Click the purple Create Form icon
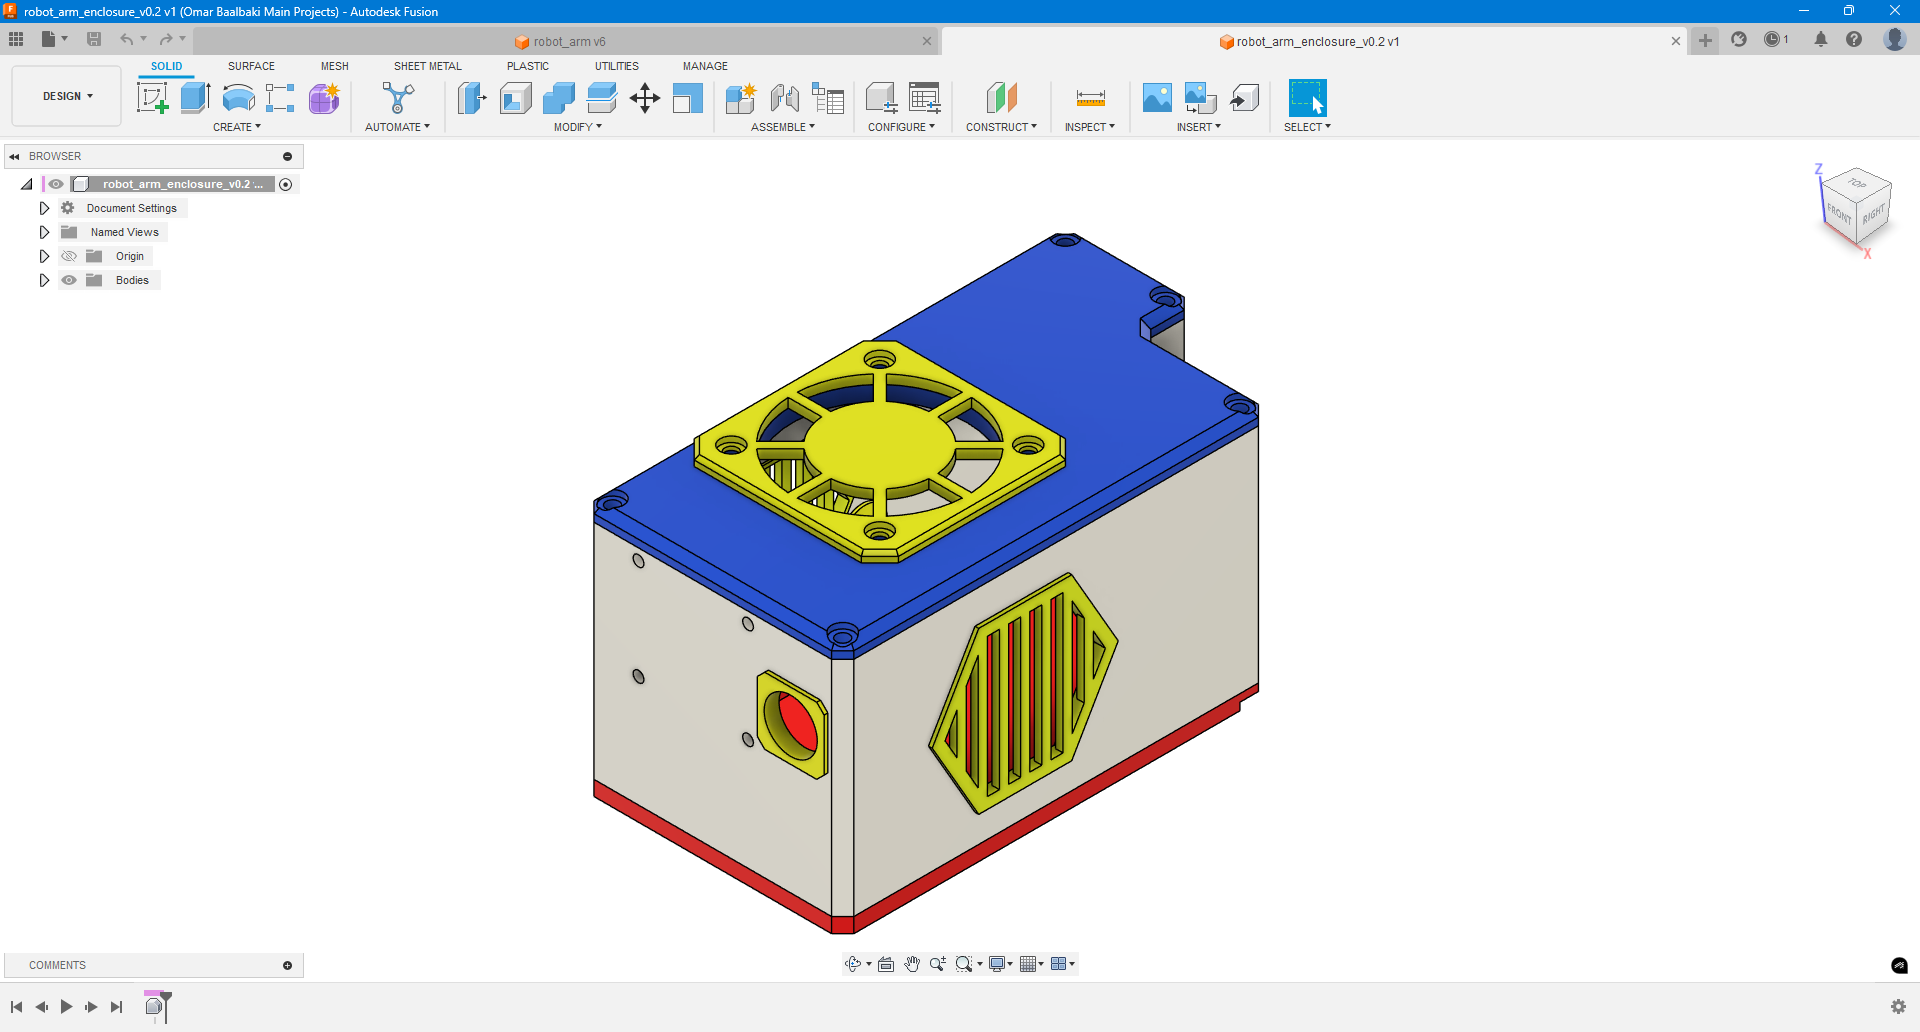This screenshot has width=1920, height=1032. 324,98
